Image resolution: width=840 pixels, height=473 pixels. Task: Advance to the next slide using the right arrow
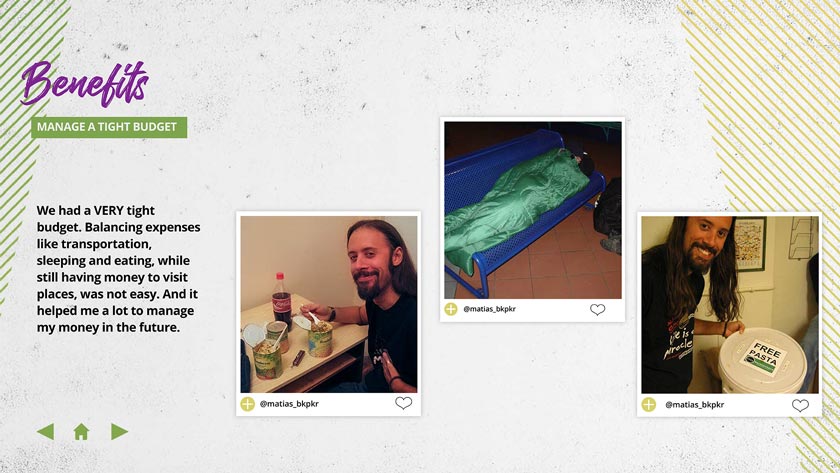(119, 432)
